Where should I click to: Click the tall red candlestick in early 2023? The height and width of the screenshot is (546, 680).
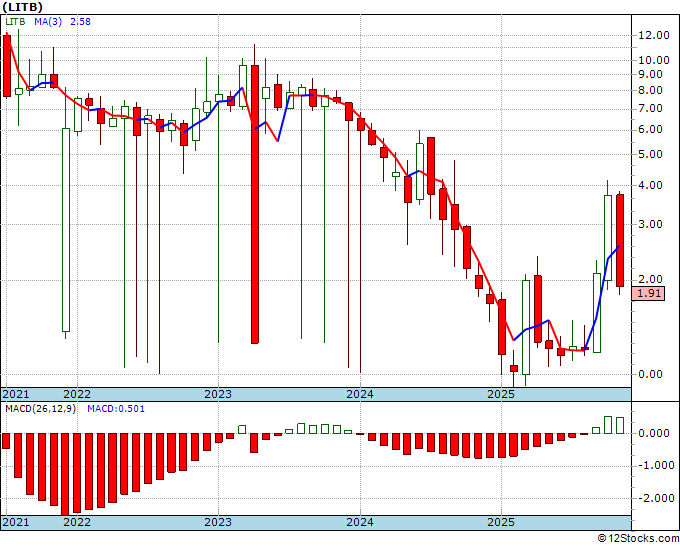point(255,204)
